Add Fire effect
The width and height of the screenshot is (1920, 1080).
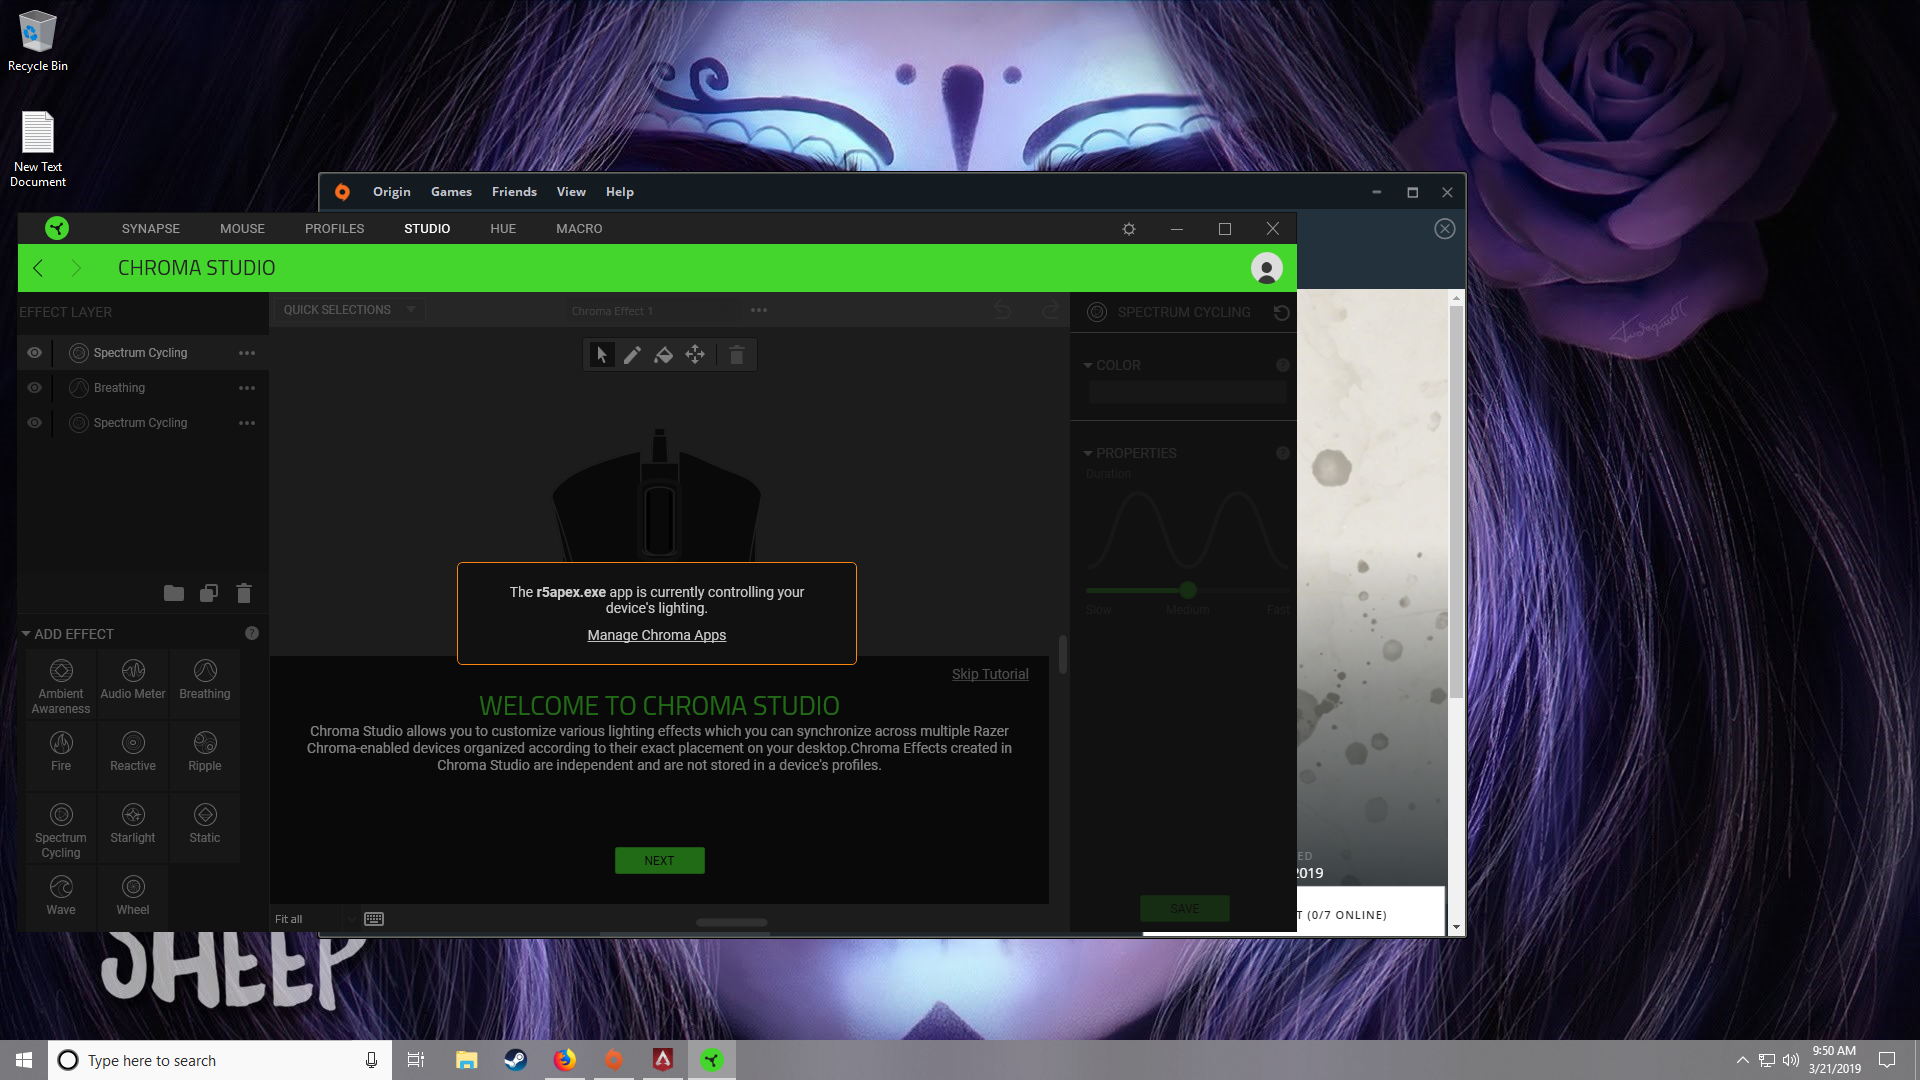[61, 756]
